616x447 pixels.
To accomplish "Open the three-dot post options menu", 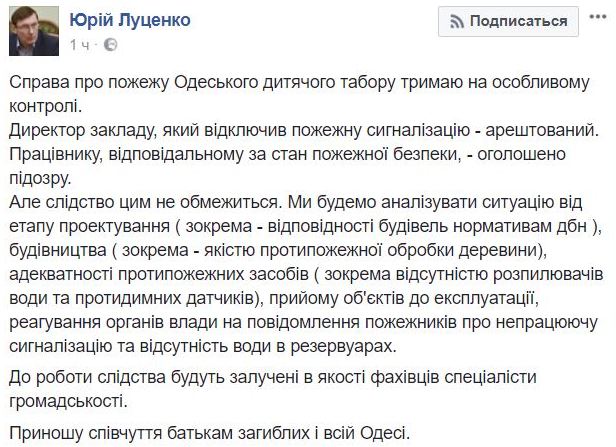I will [x=598, y=17].
